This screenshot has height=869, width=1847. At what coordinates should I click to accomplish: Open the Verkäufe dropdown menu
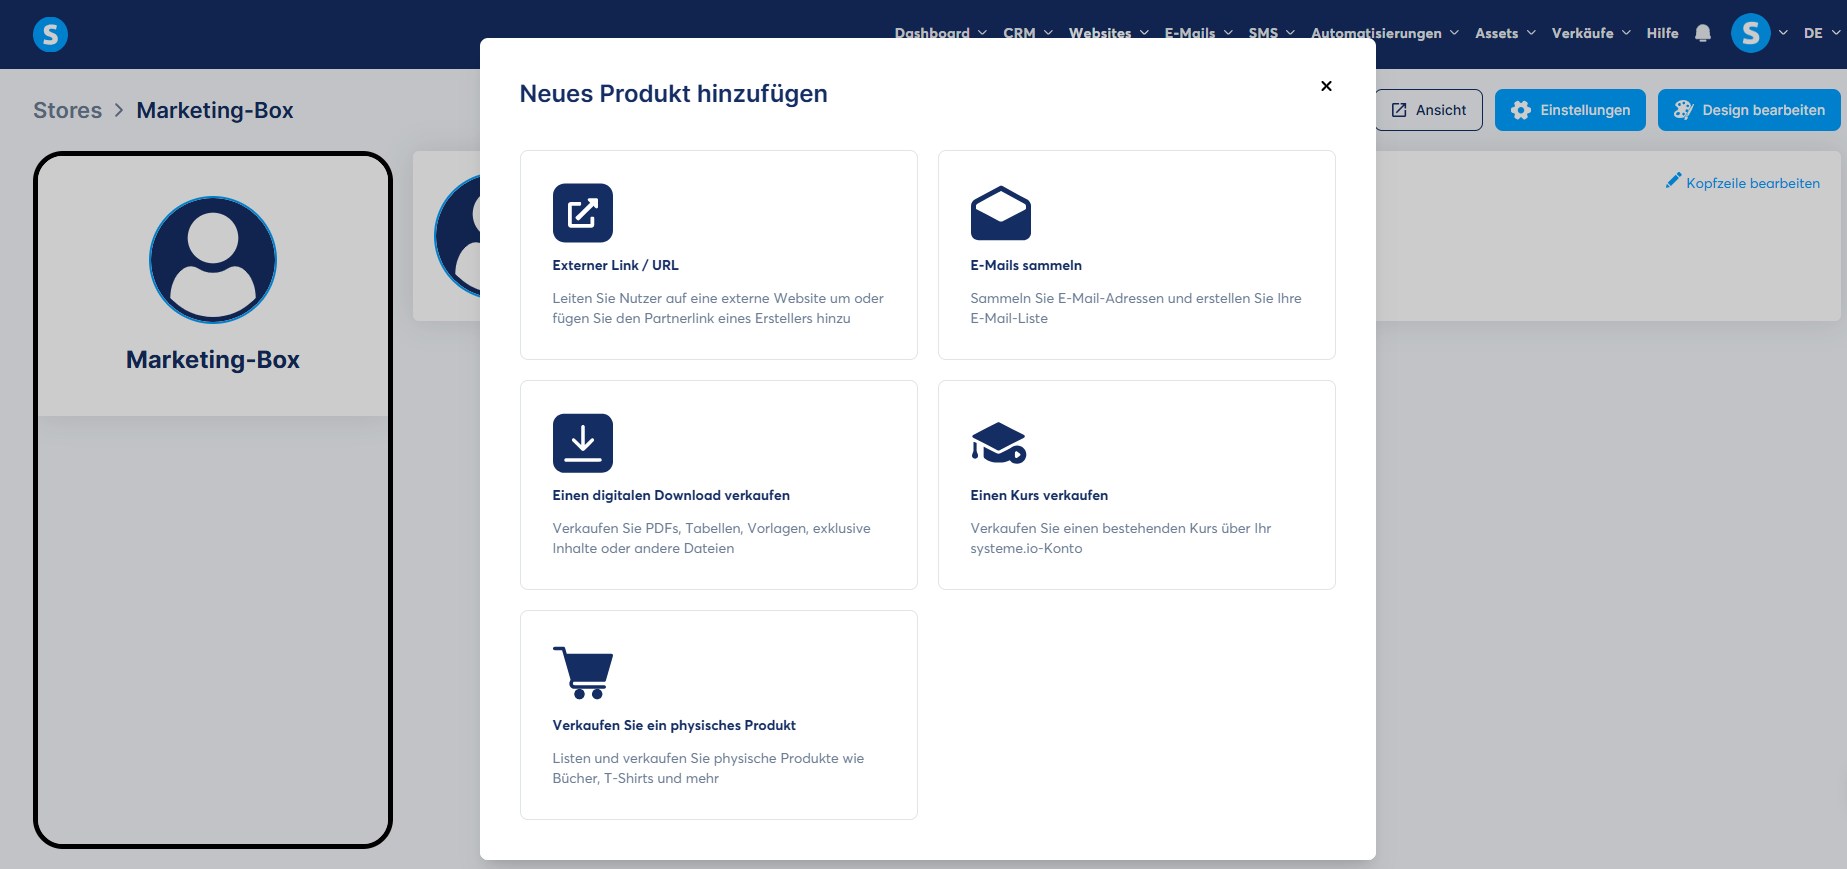[1591, 33]
